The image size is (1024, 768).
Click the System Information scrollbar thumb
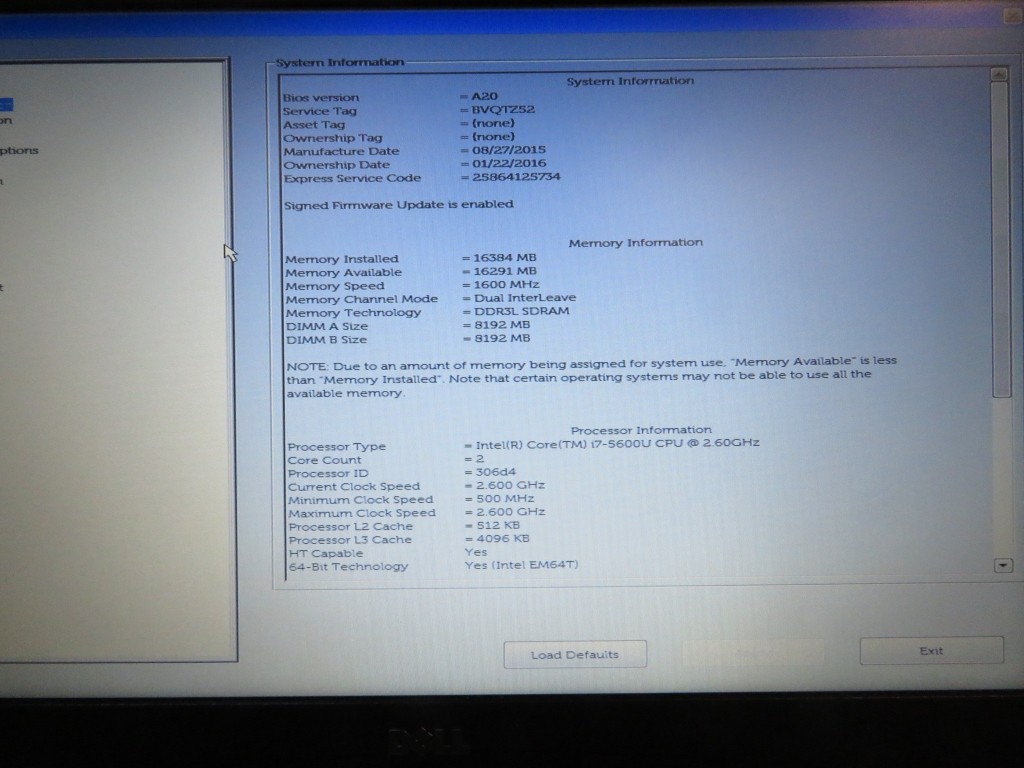(x=1000, y=238)
